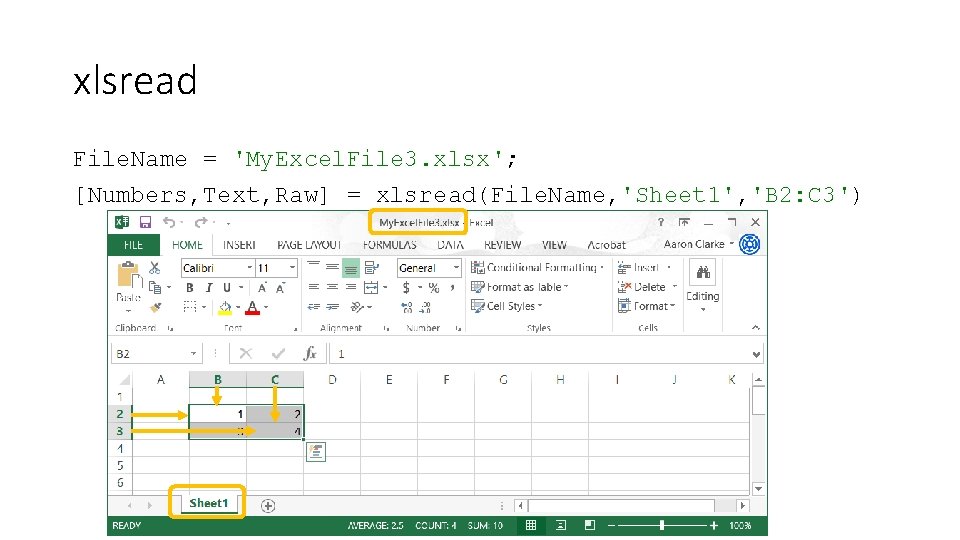Screen dimensions: 960x540
Task: Redo the last action
Action: (200, 222)
